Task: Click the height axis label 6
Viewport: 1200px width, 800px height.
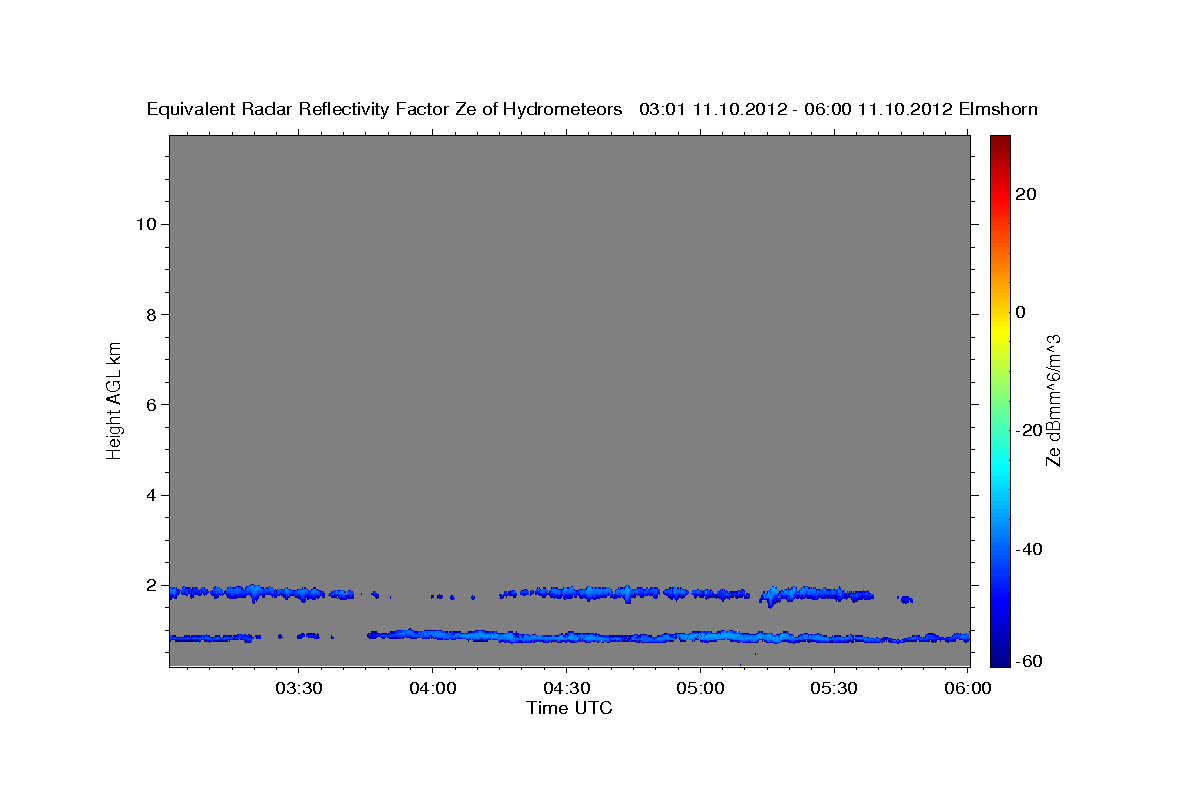Action: (151, 405)
